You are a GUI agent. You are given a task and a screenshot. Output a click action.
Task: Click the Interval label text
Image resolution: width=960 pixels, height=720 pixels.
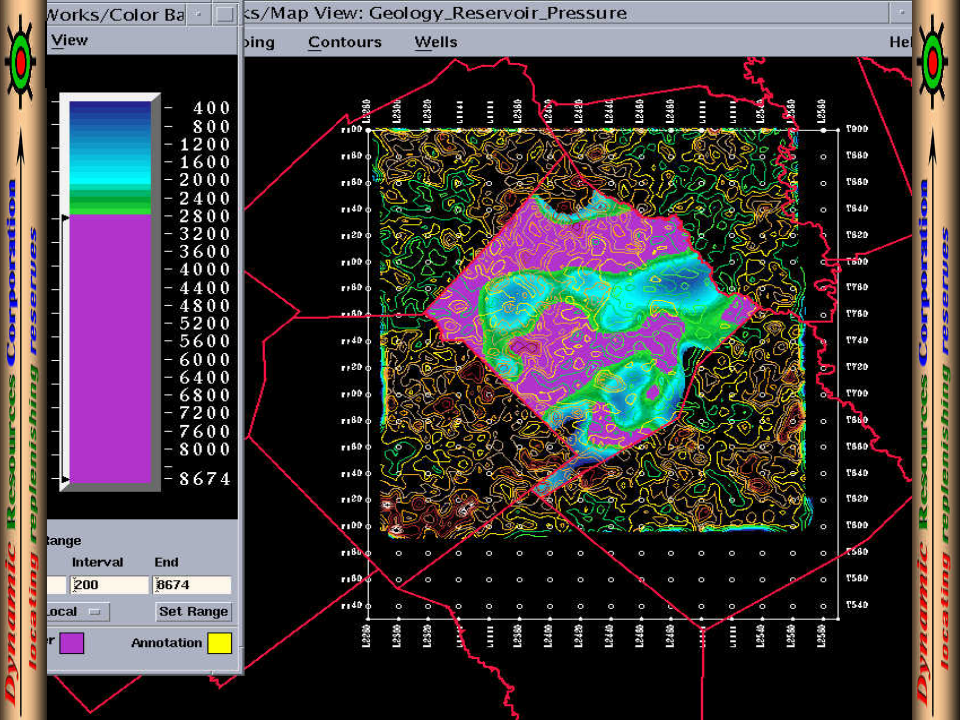coord(97,562)
